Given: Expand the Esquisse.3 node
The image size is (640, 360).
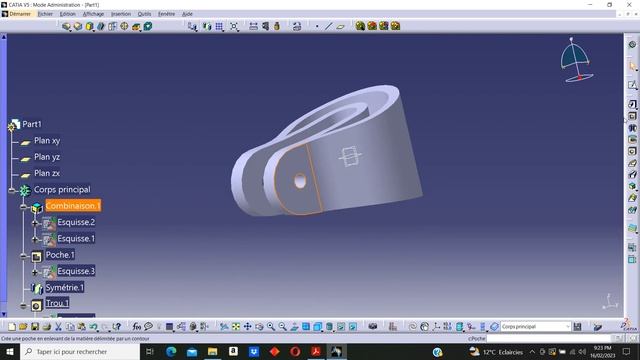Looking at the screenshot, I should (35, 272).
